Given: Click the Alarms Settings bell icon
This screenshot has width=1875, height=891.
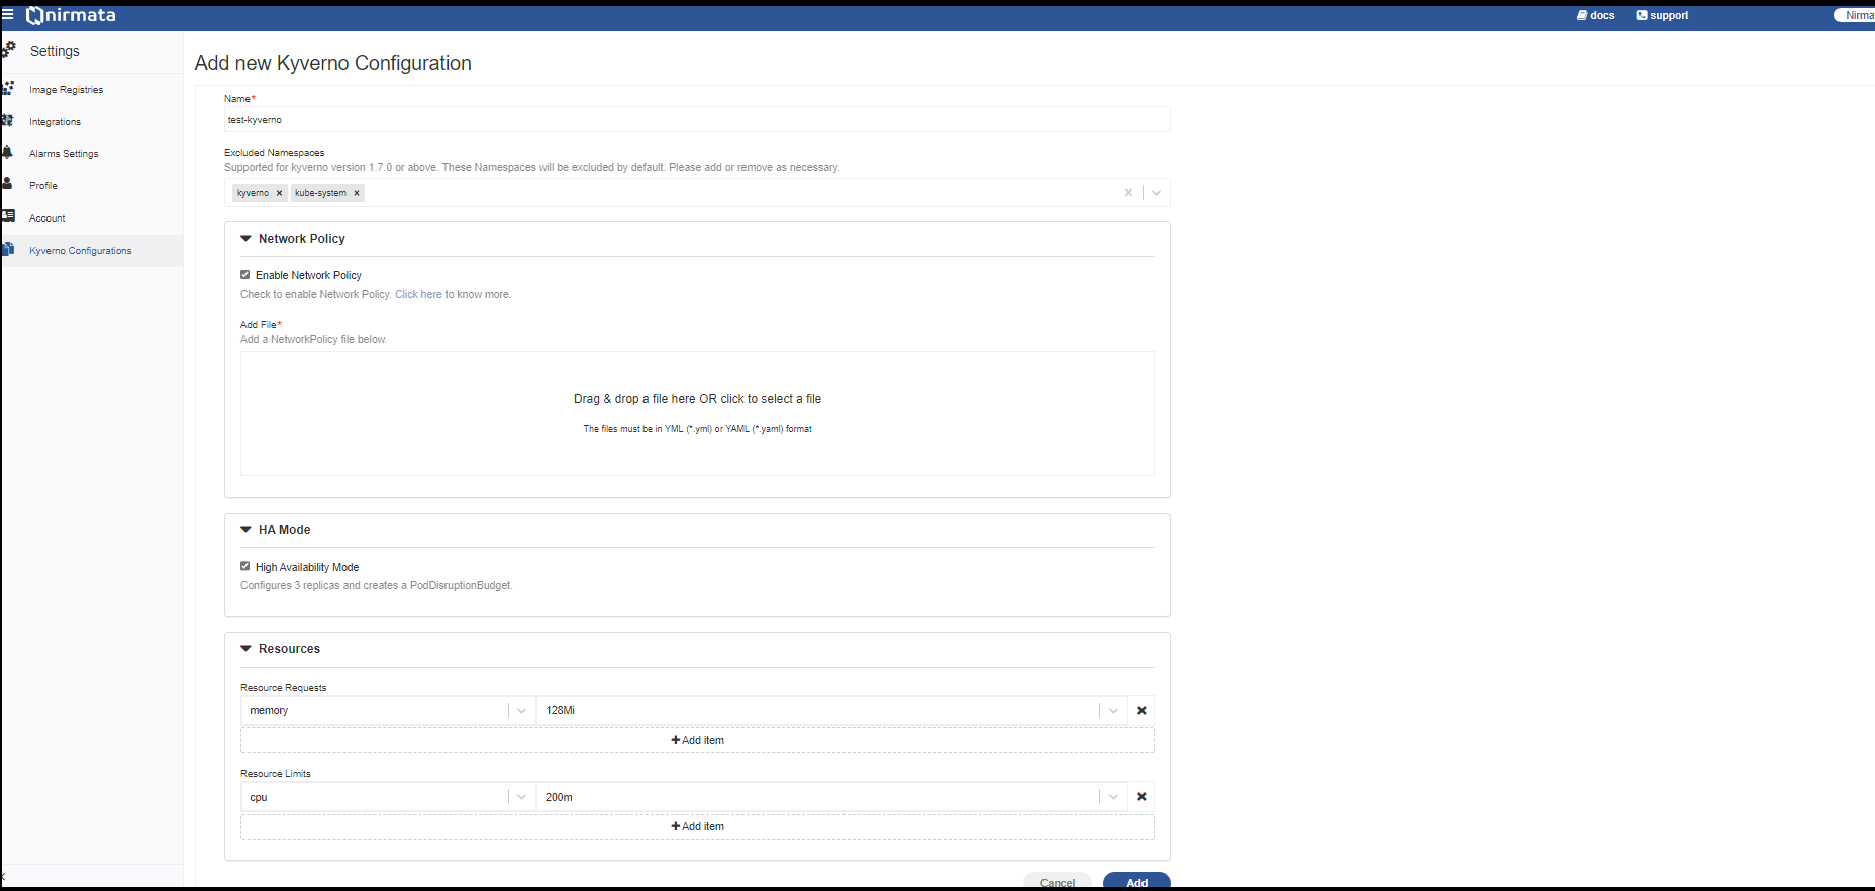Looking at the screenshot, I should click(8, 152).
